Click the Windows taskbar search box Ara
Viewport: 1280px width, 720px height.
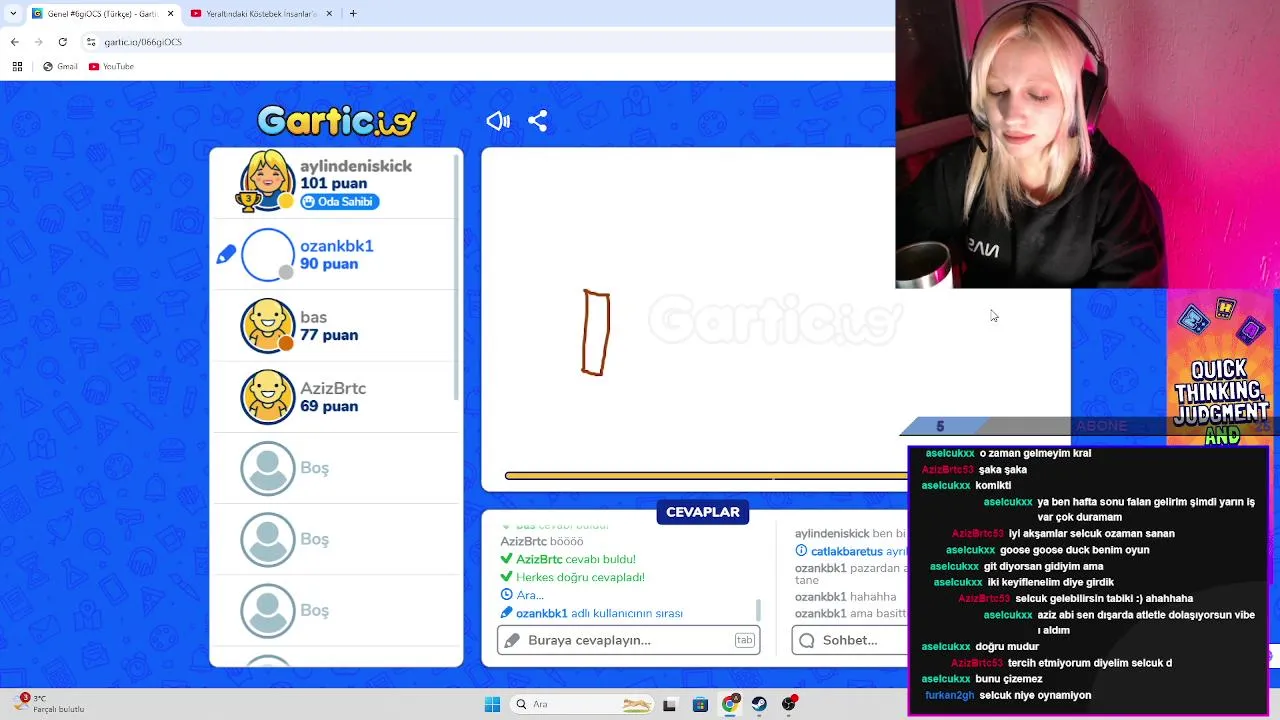[581, 704]
